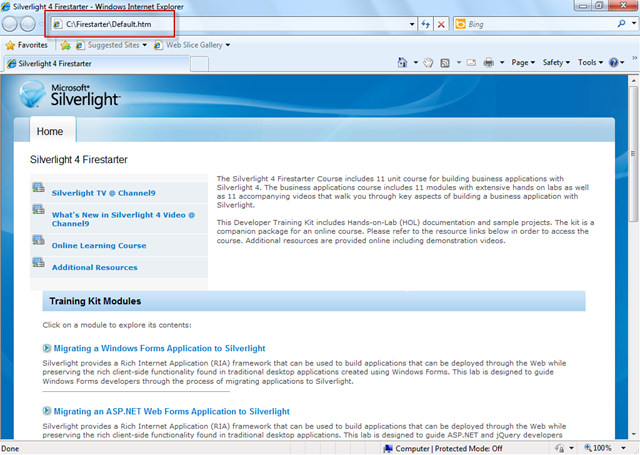Viewport: 640px width, 455px height.
Task: Click the red Stop loading icon
Action: click(x=441, y=24)
